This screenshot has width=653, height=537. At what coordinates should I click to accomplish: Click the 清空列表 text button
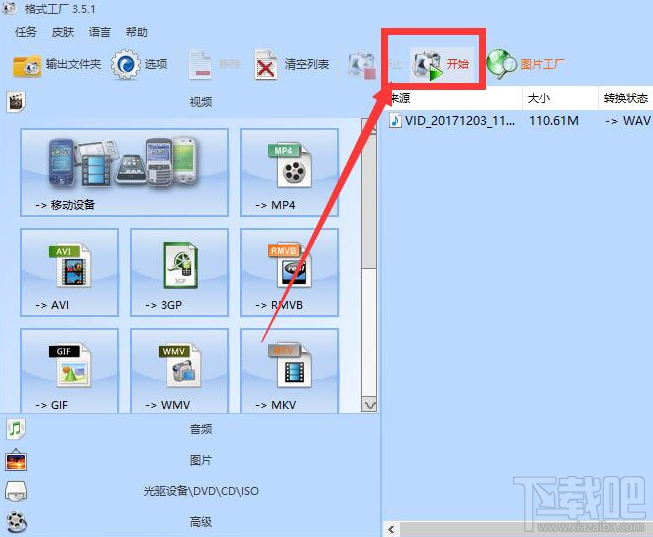pyautogui.click(x=307, y=64)
